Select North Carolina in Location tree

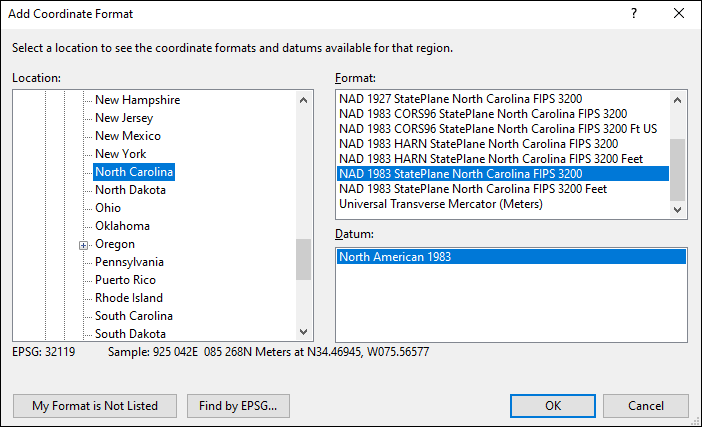(x=134, y=172)
